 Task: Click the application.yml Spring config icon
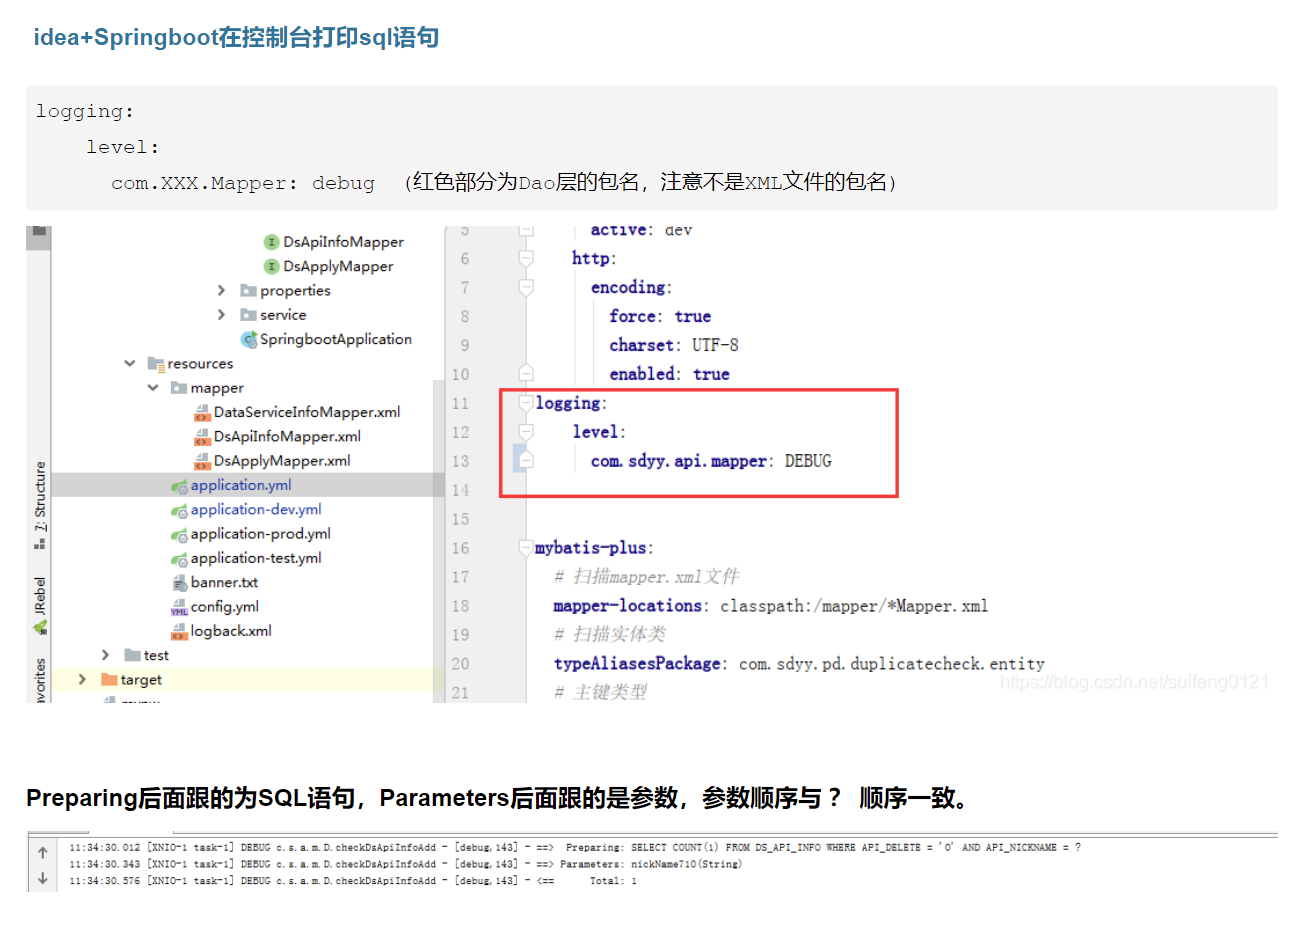(179, 486)
